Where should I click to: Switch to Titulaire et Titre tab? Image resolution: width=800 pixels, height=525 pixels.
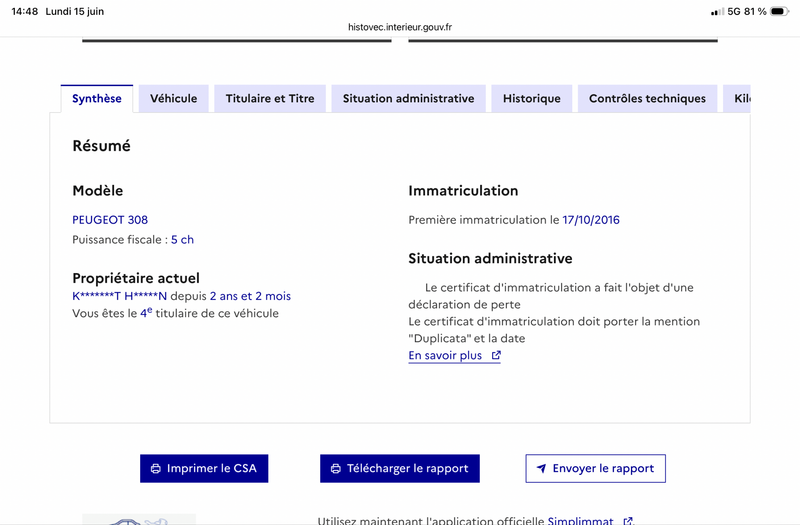click(x=270, y=98)
